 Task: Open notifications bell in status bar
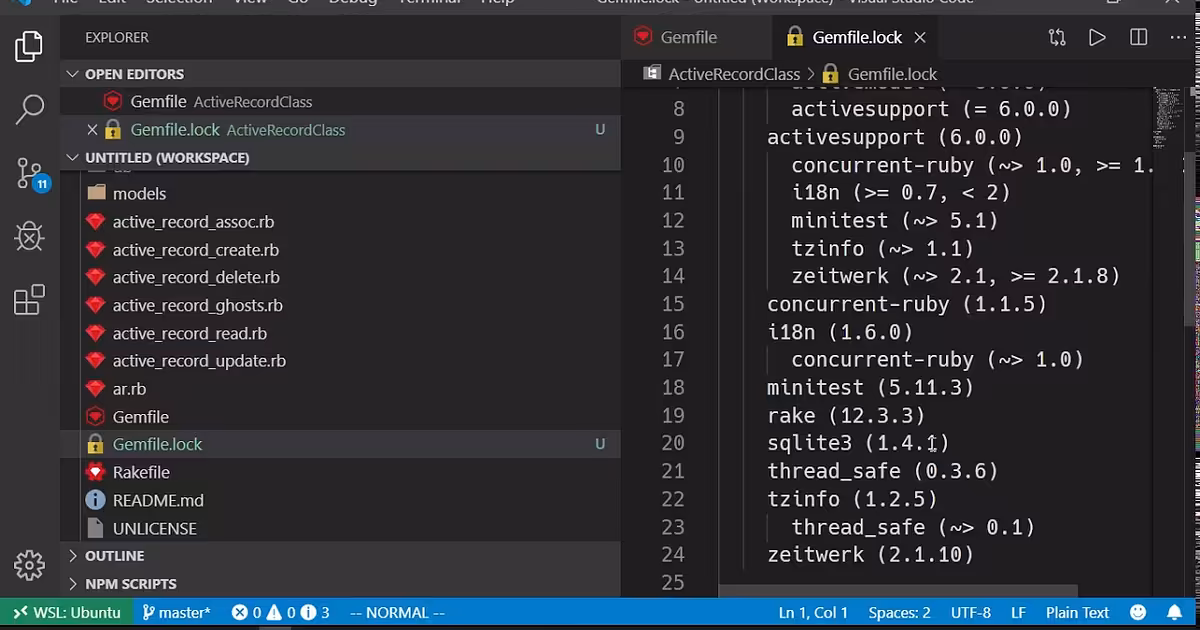pos(1174,613)
